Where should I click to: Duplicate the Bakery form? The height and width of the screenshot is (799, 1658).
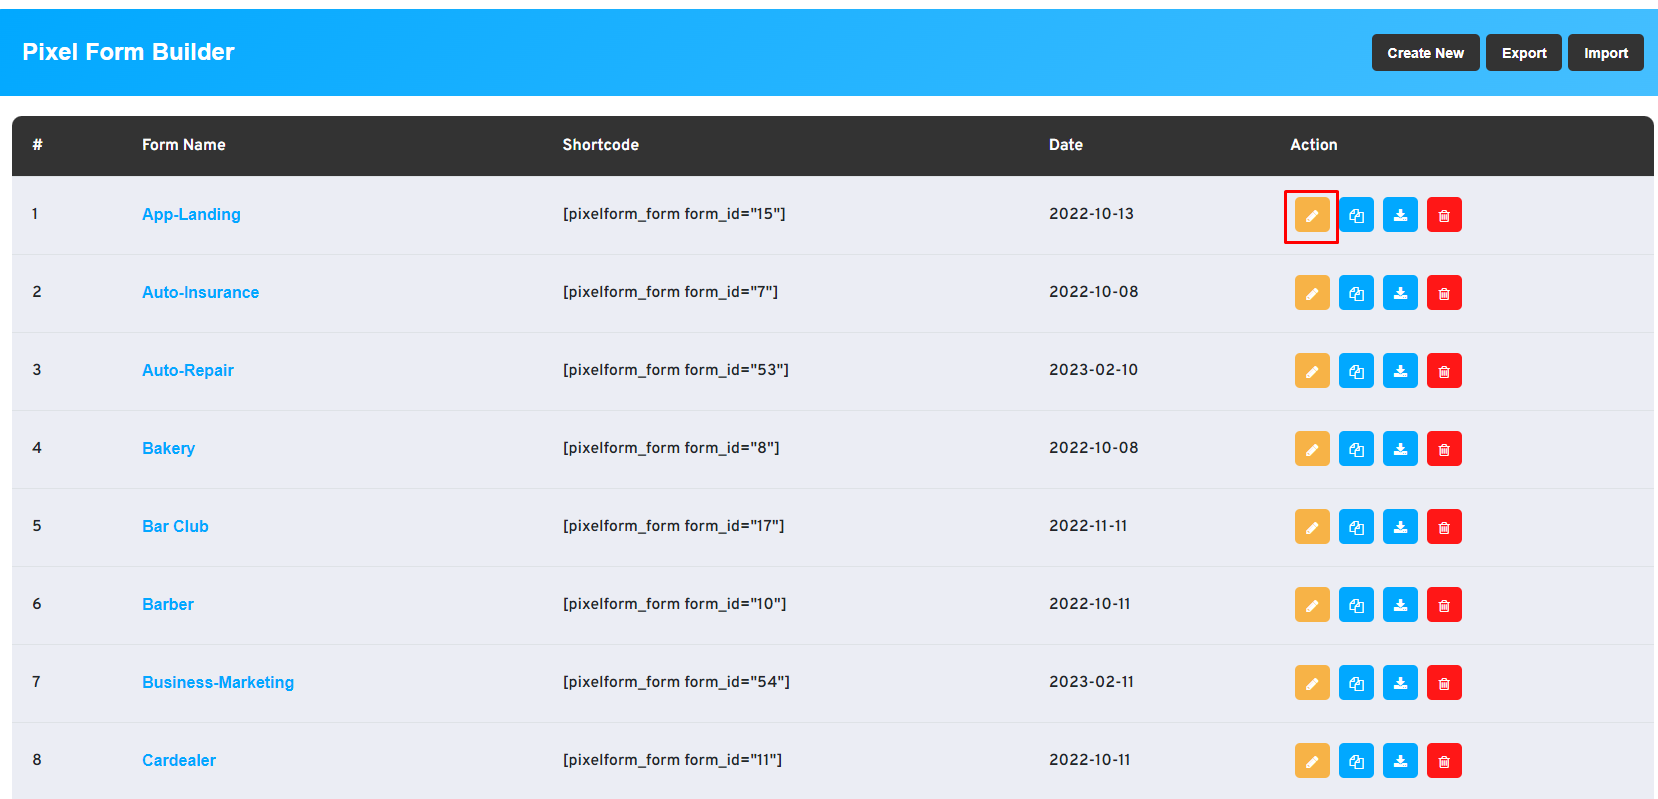point(1356,449)
